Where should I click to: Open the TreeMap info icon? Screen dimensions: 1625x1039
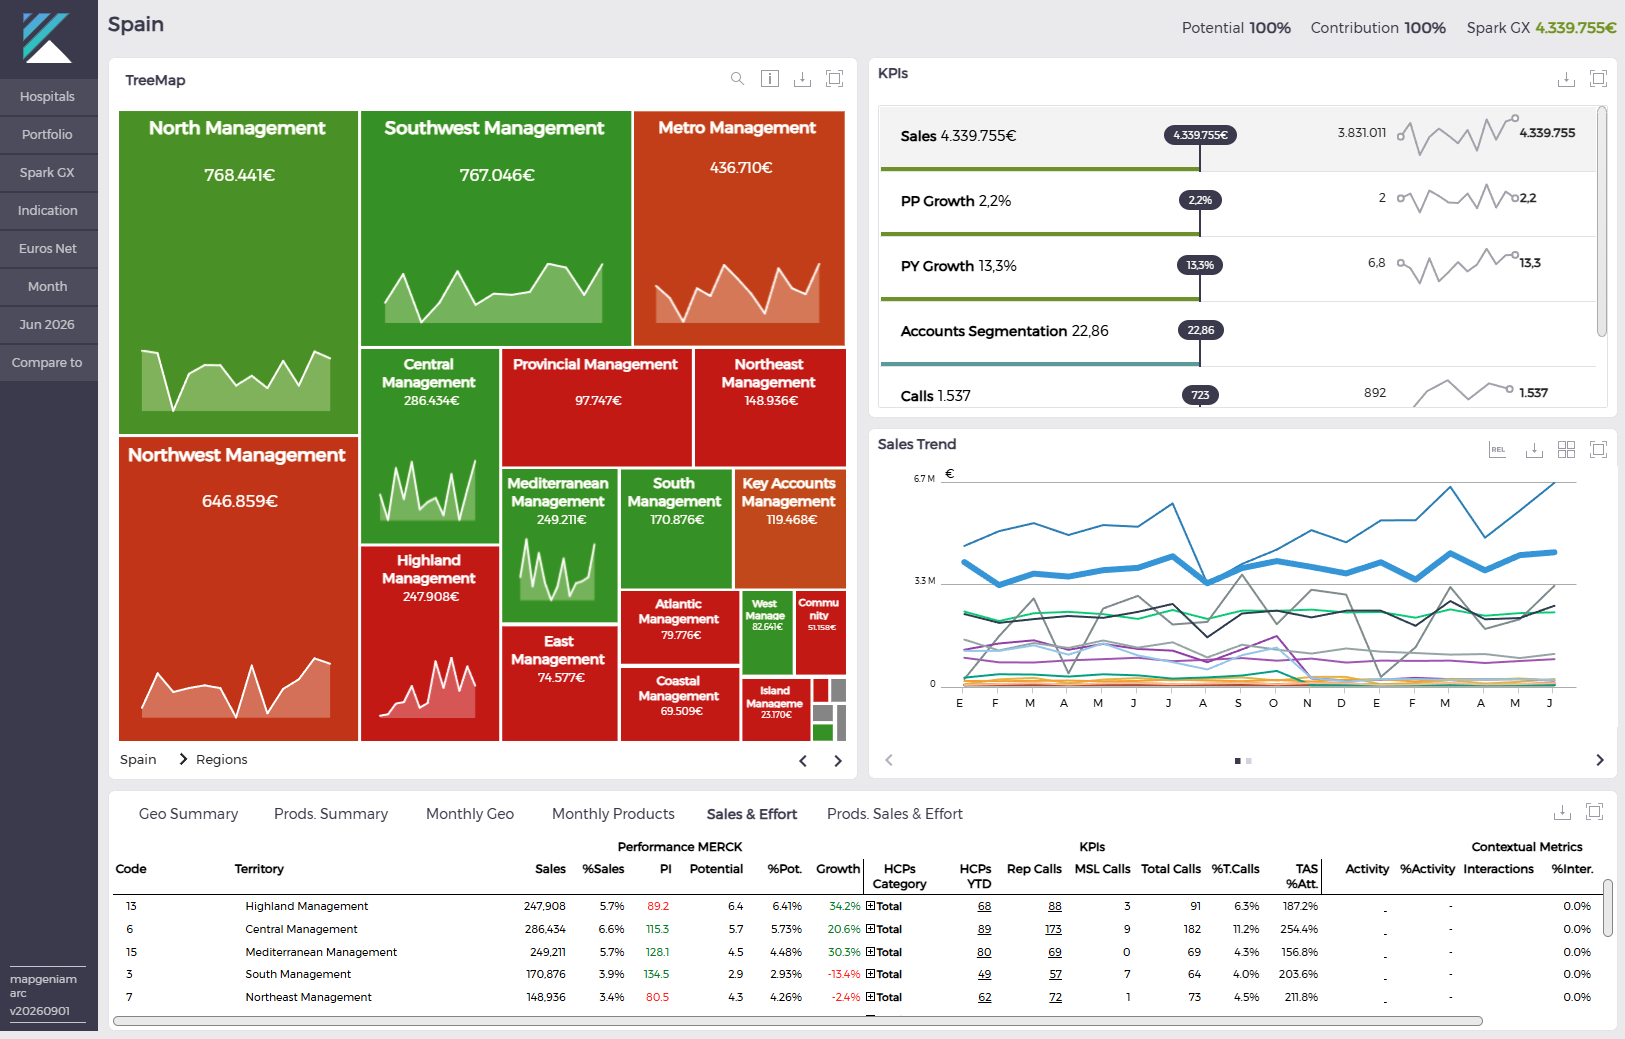[x=770, y=79]
